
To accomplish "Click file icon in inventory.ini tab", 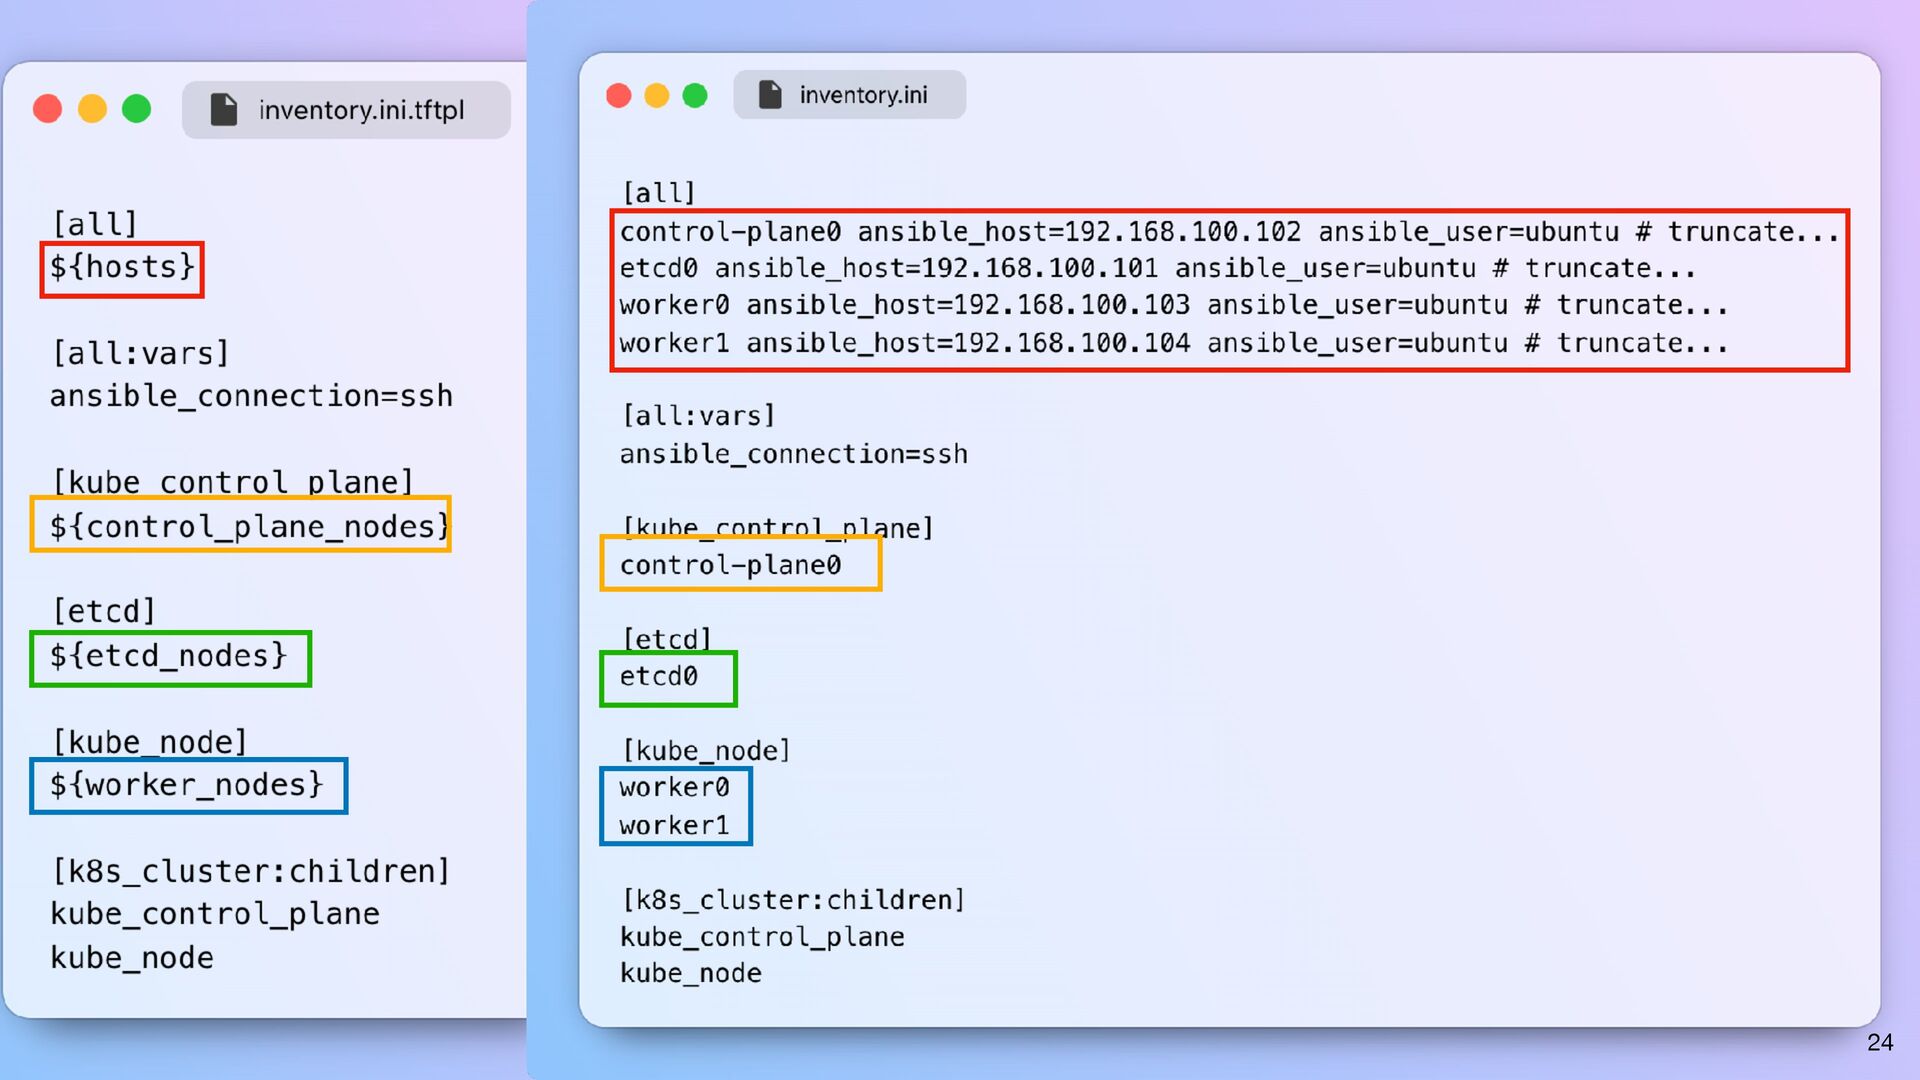I will 770,95.
